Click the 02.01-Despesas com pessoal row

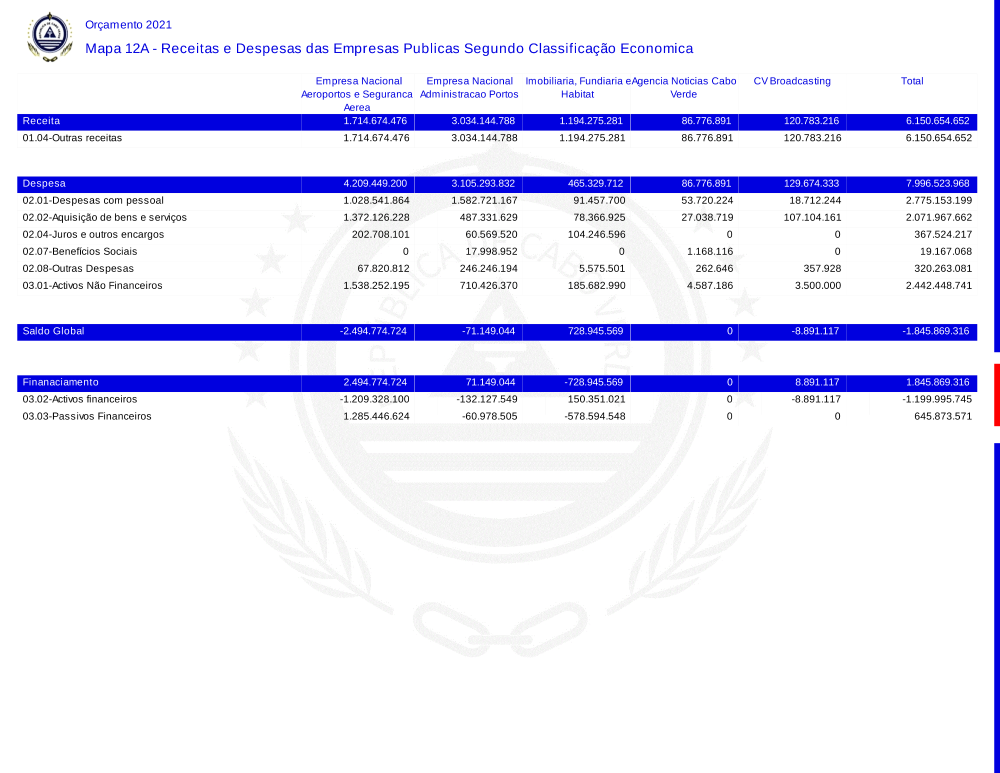93,201
